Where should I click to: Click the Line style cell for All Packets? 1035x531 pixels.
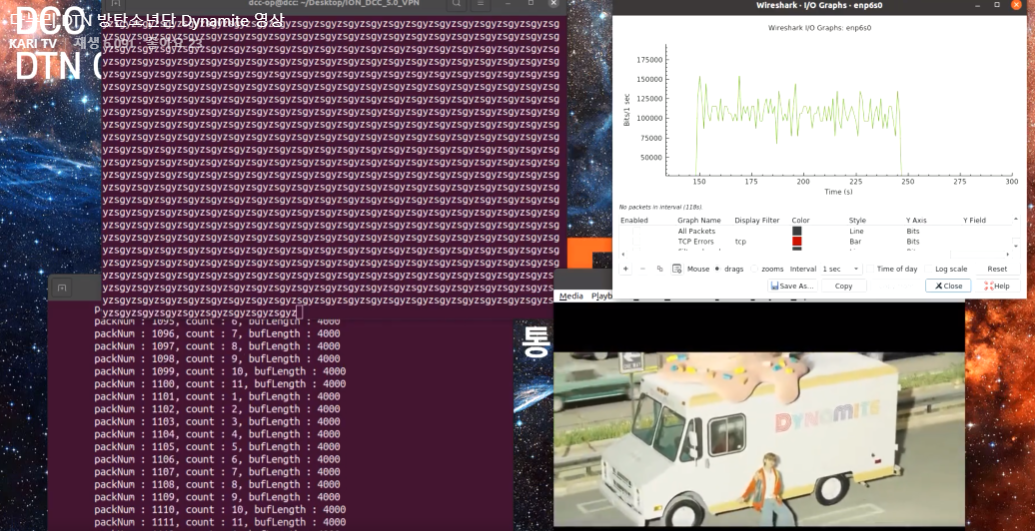pyautogui.click(x=855, y=231)
